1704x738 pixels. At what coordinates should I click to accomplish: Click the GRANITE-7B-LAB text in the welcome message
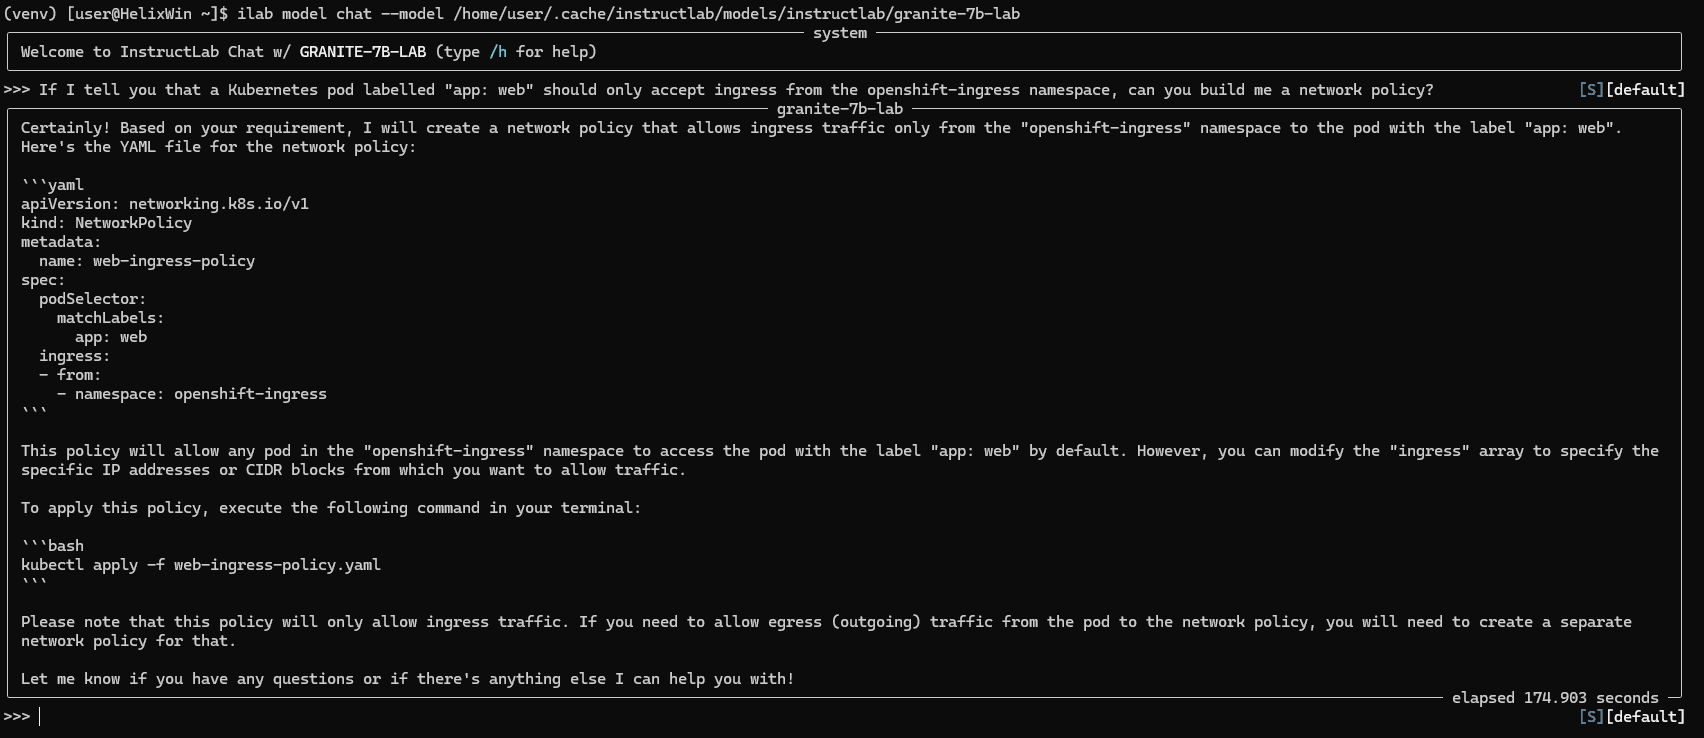coord(362,52)
